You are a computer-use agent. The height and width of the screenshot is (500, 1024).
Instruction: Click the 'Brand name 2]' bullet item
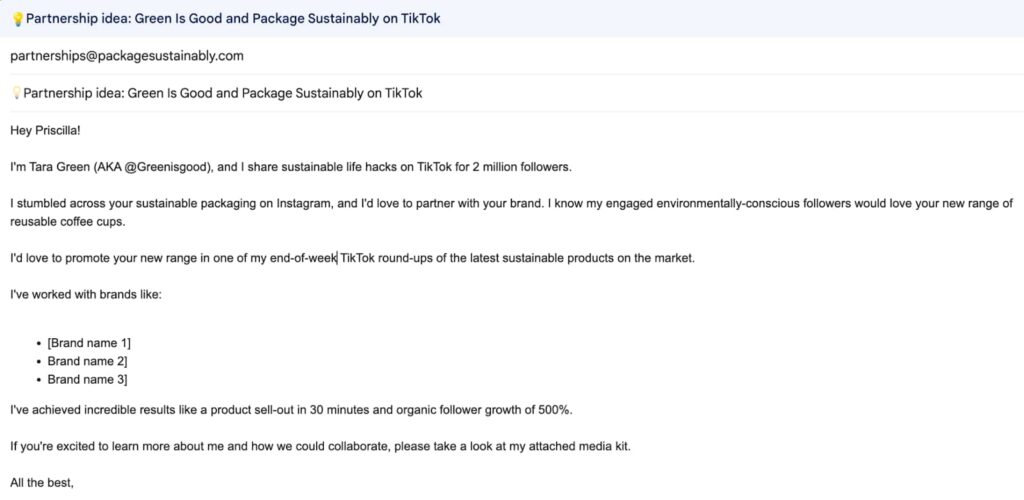[87, 361]
